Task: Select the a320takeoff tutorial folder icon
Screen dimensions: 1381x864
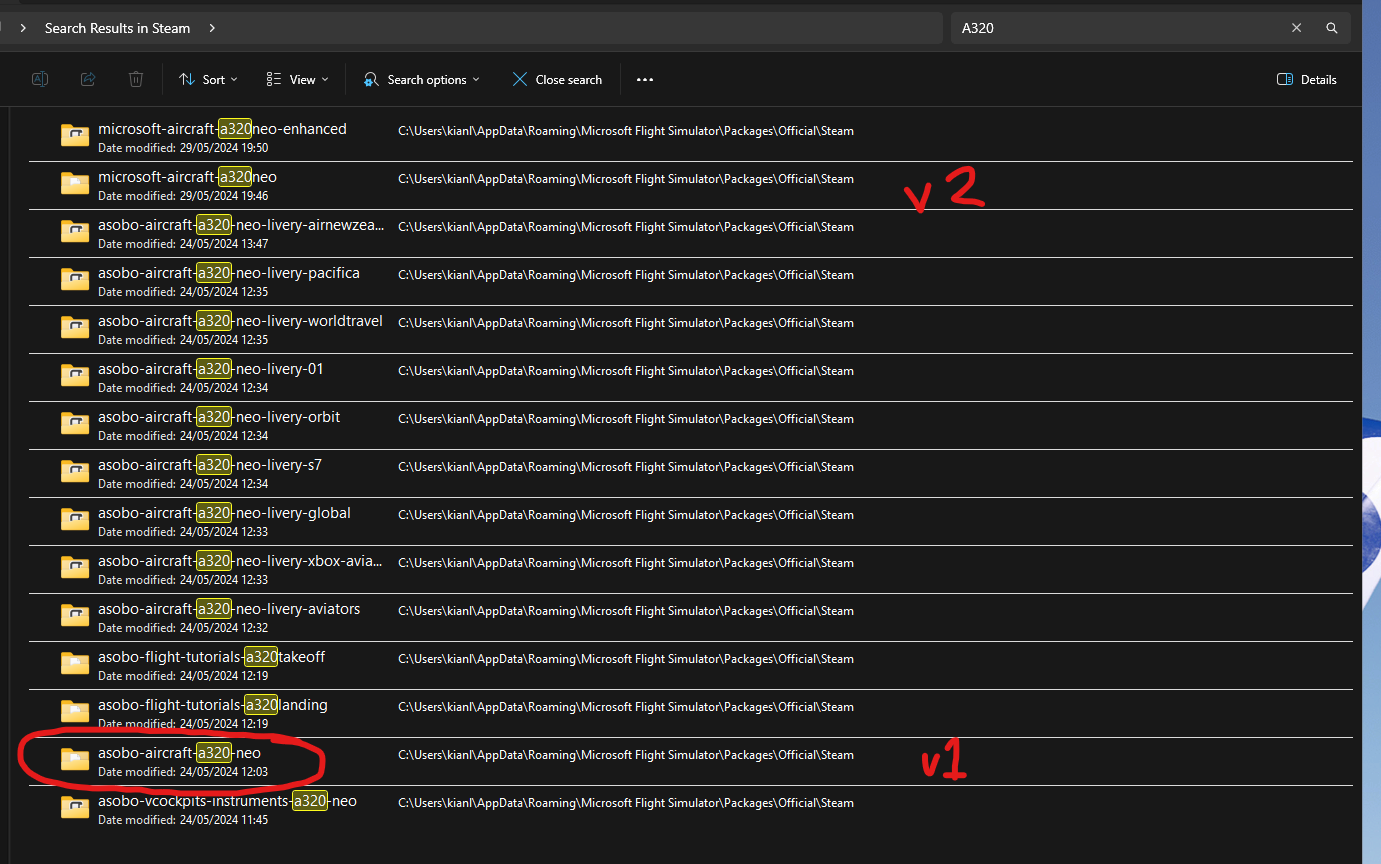Action: click(x=75, y=663)
